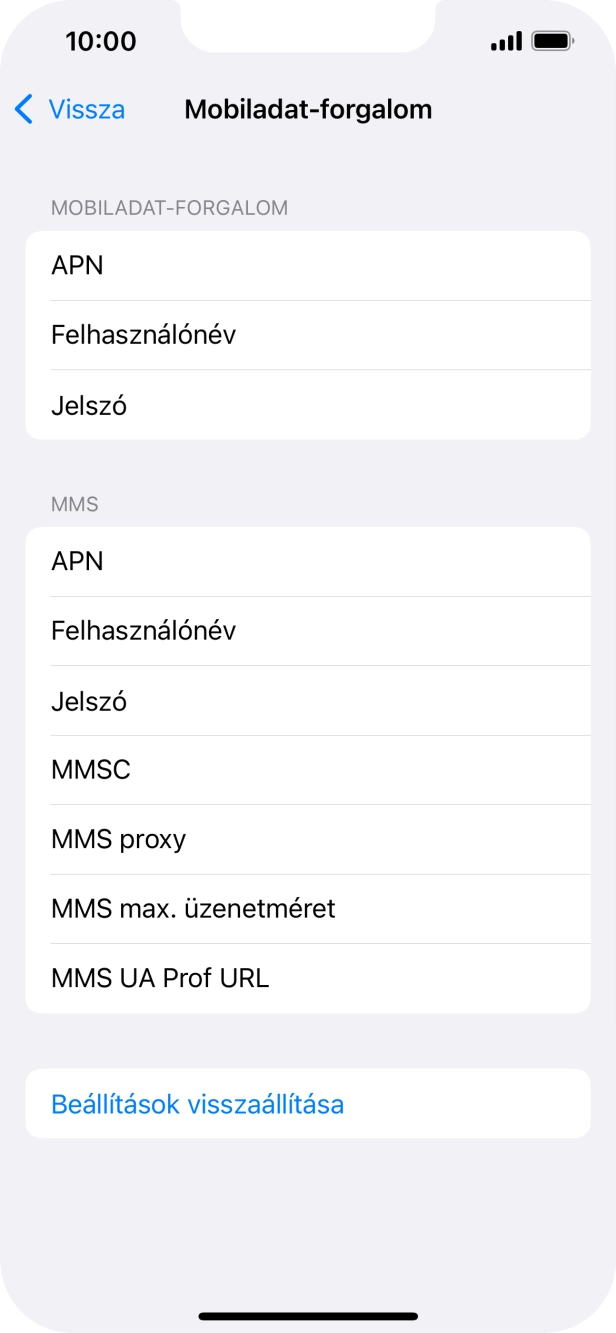Select MMS max. üzenetméret
This screenshot has height=1333, width=616.
click(x=308, y=908)
